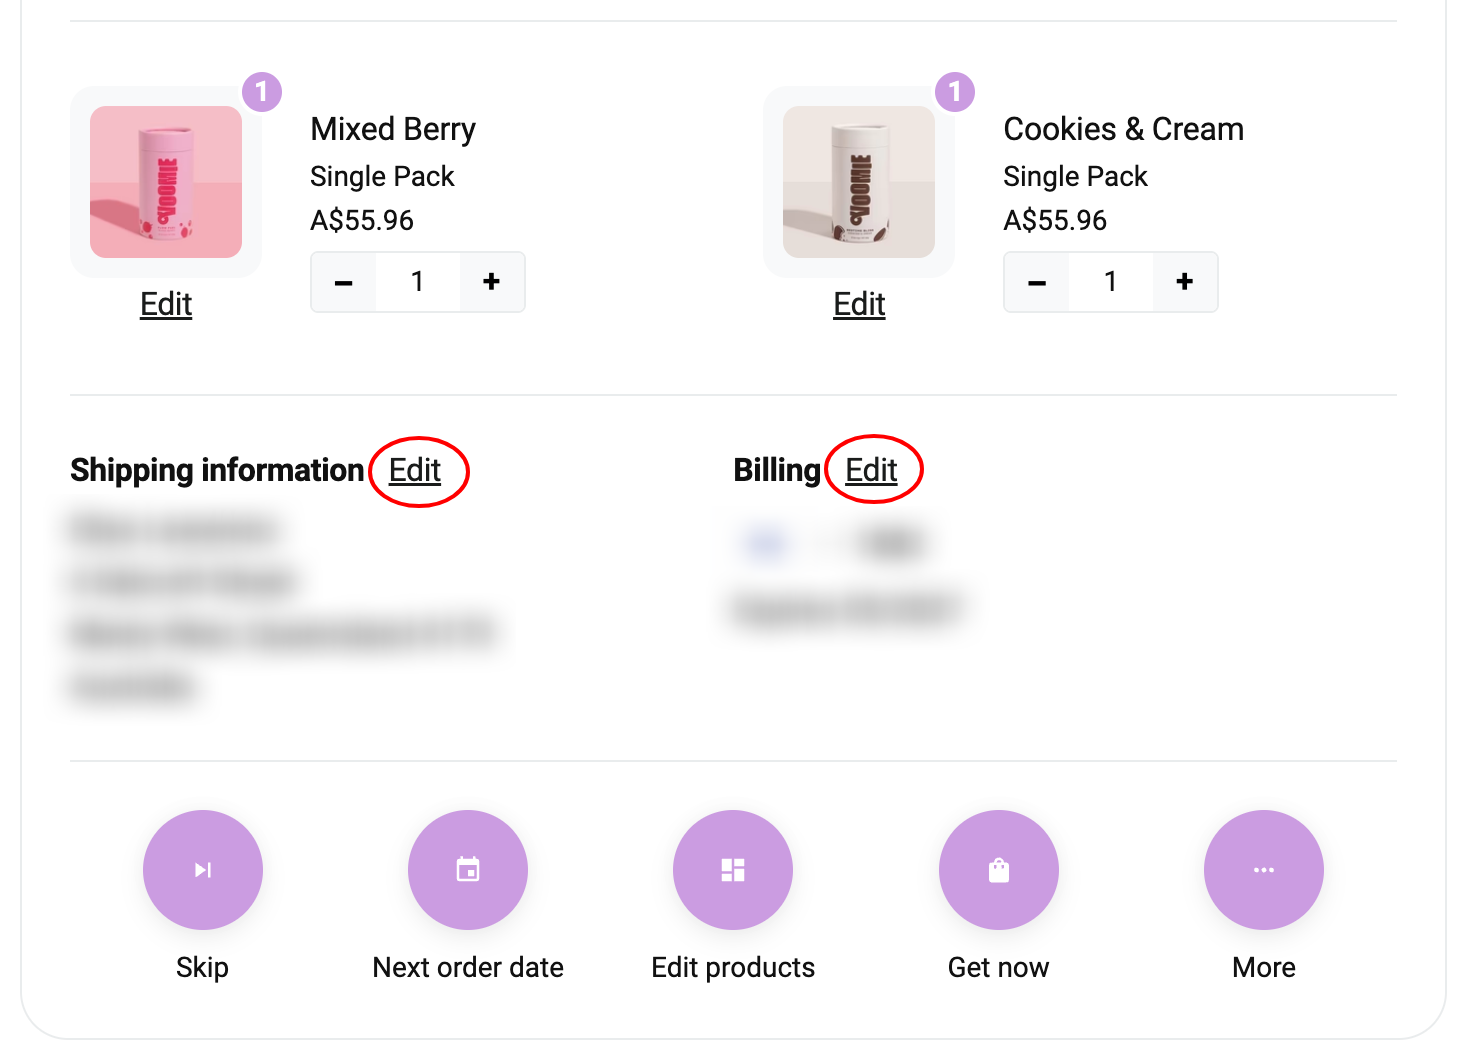Viewport: 1462px width, 1060px height.
Task: Click the Skip icon button
Action: [x=203, y=870]
